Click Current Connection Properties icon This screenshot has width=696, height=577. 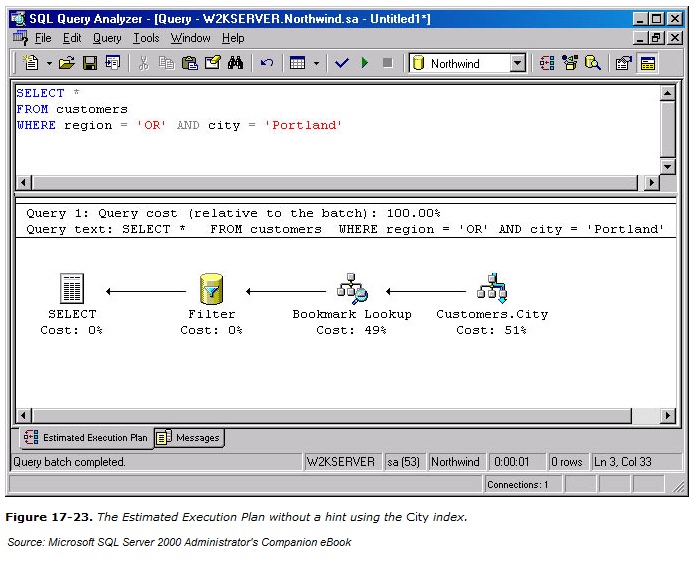pos(624,63)
